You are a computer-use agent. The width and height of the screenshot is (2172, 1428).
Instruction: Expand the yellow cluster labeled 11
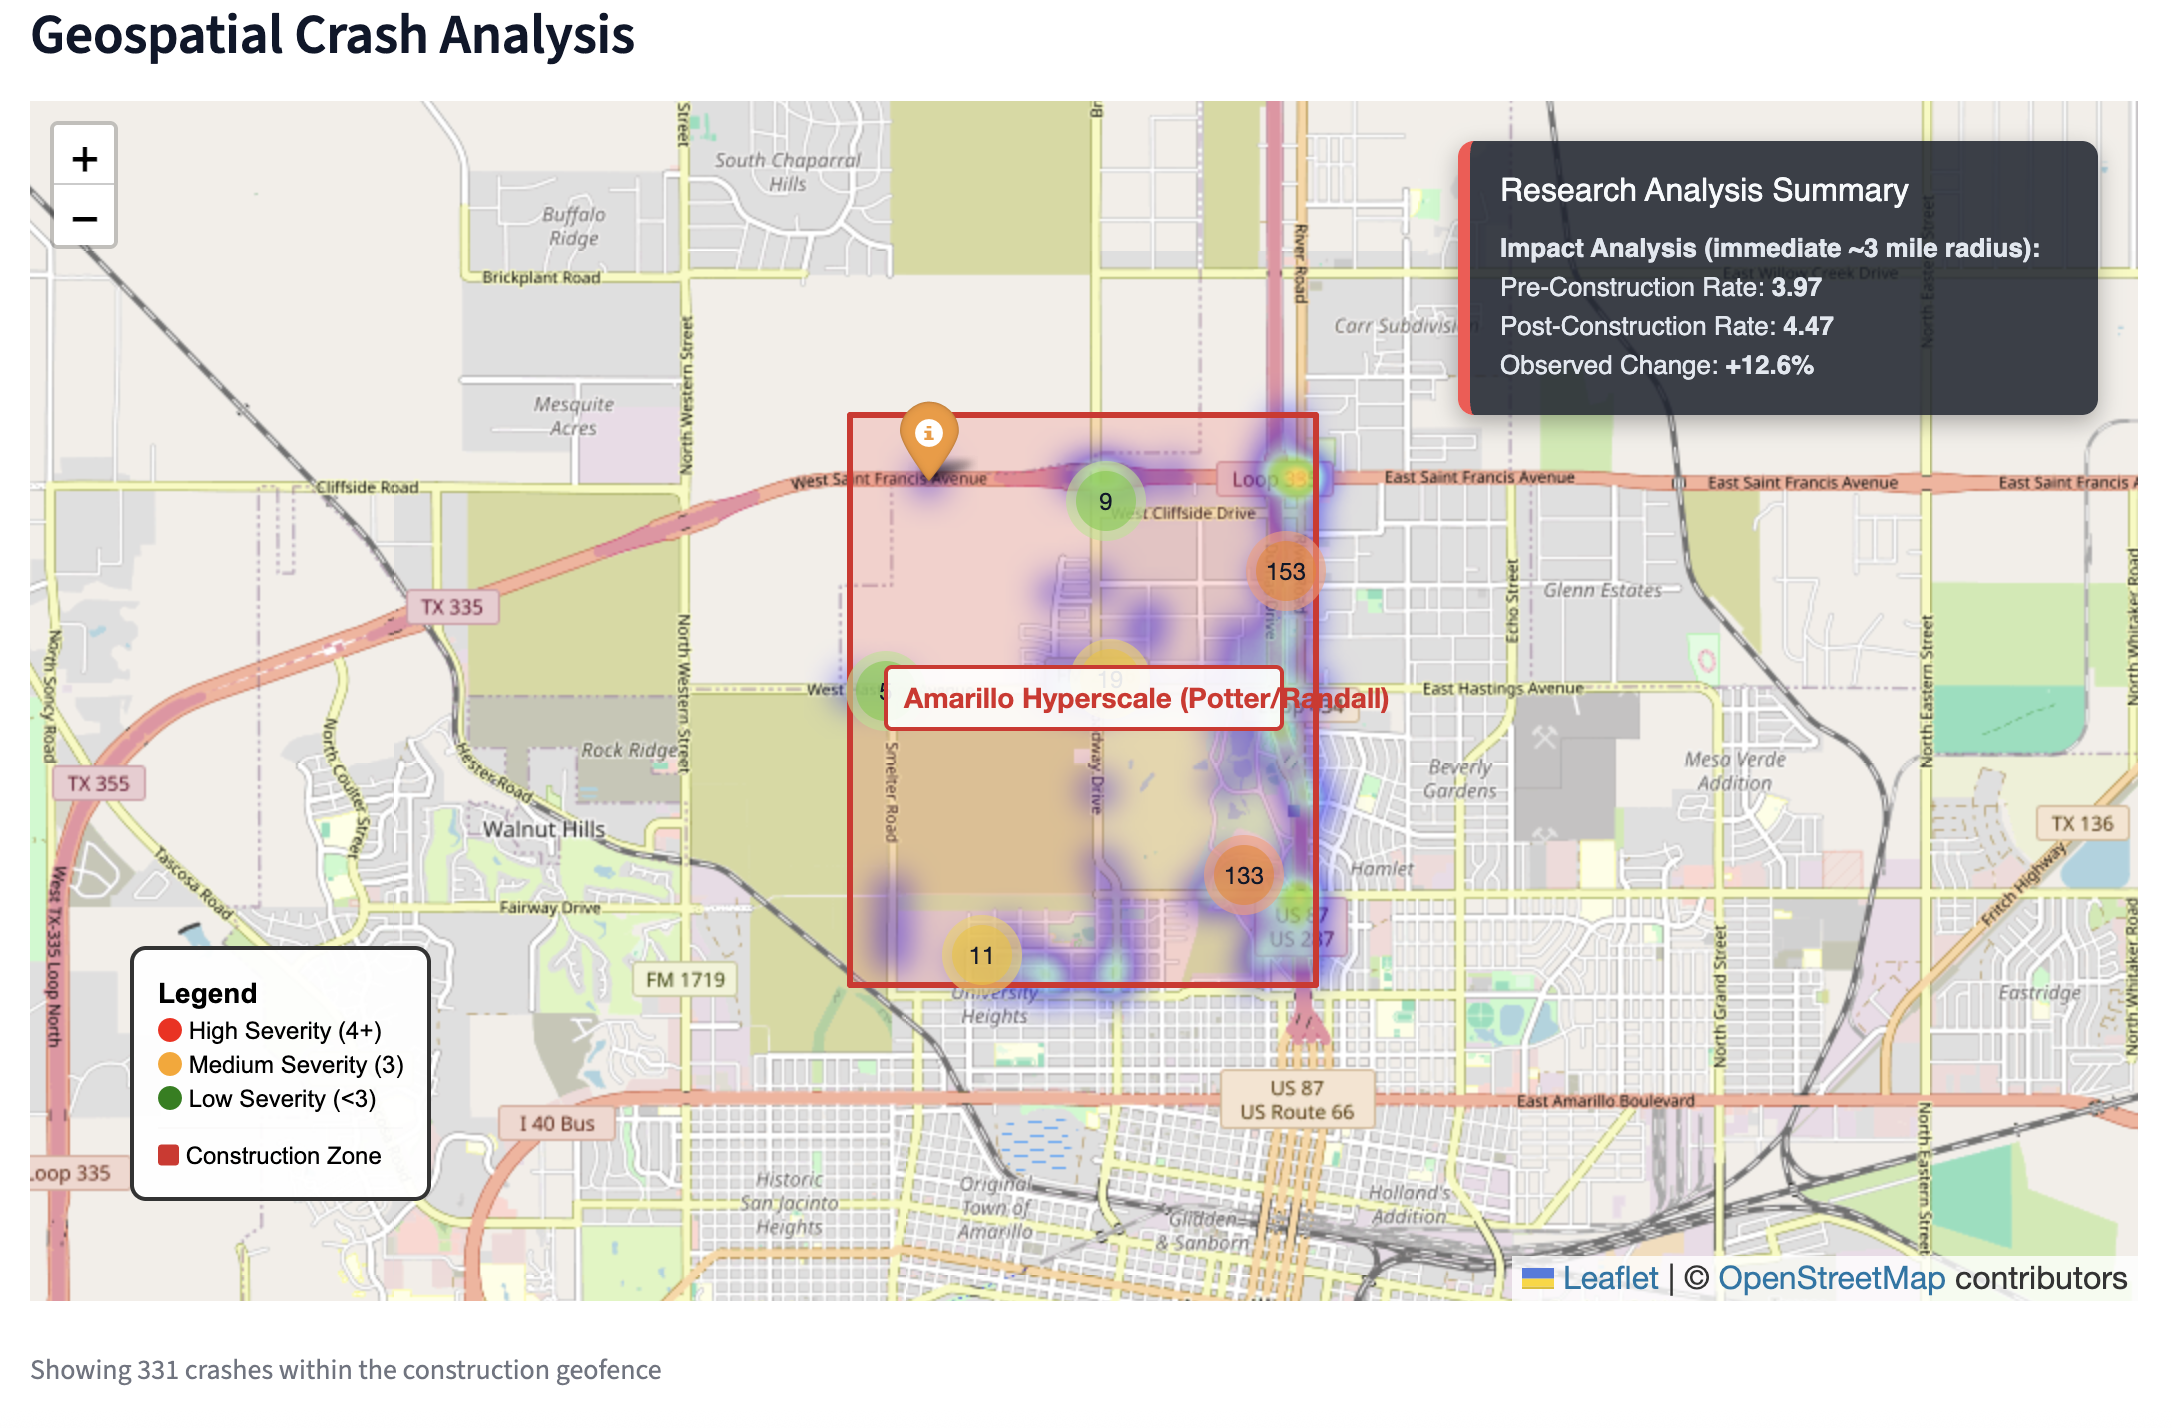click(x=981, y=955)
